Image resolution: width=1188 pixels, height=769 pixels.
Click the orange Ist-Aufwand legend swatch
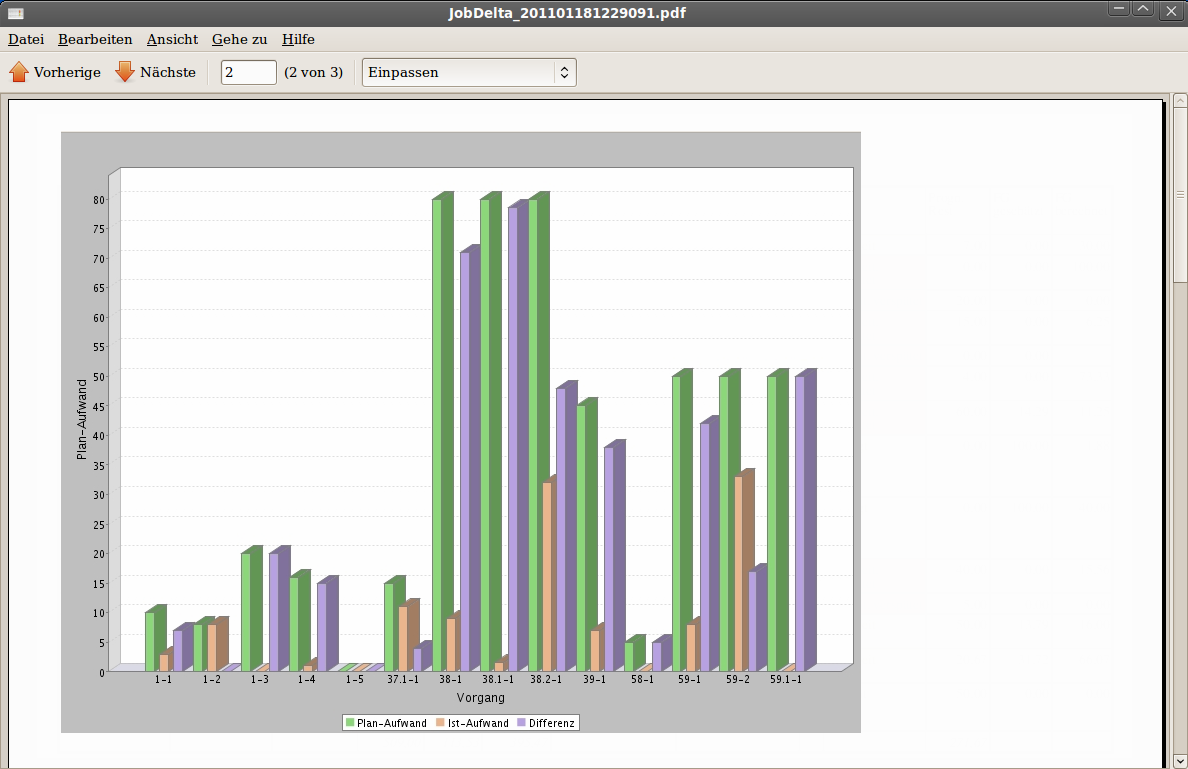439,723
